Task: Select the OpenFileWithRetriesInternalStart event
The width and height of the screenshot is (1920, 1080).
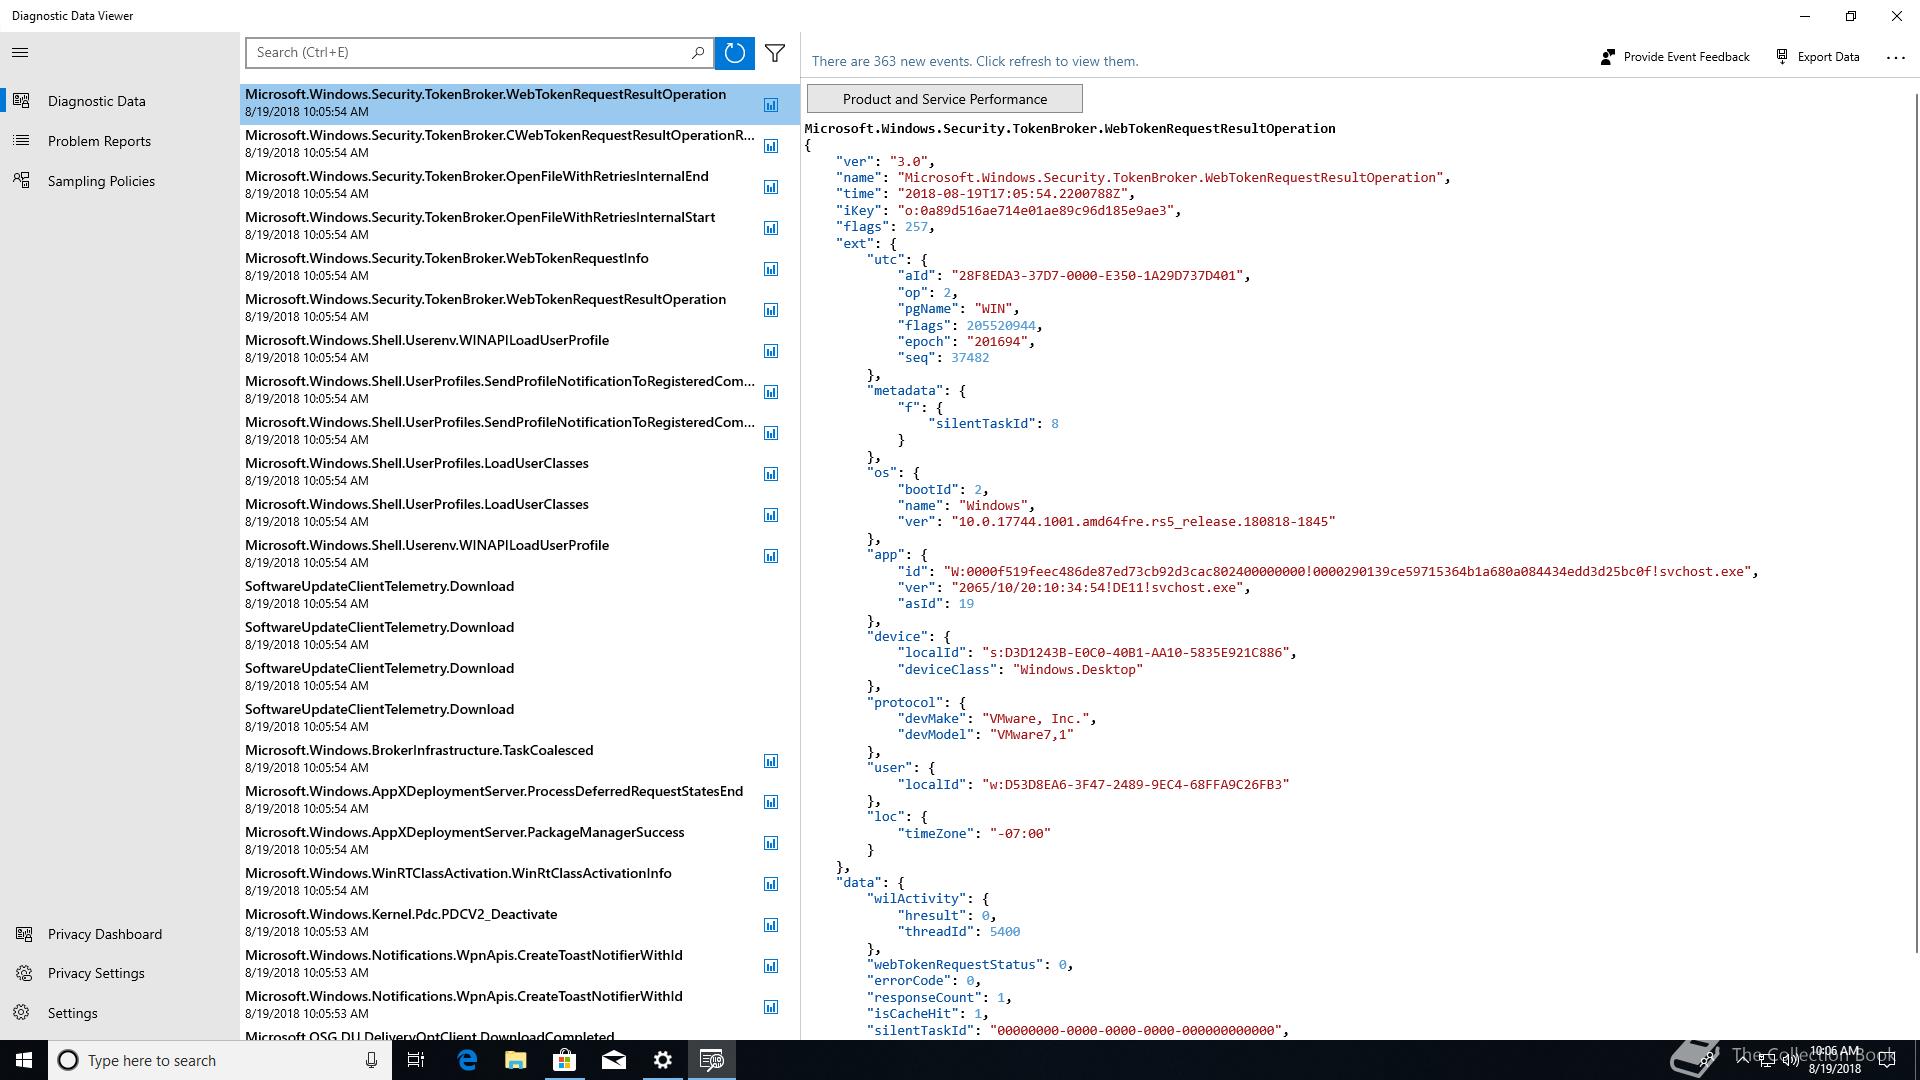Action: [520, 226]
